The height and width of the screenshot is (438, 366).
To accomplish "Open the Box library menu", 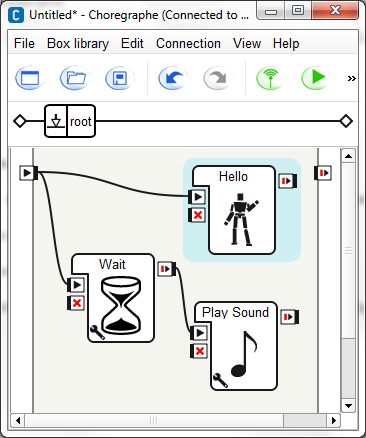I will [78, 44].
